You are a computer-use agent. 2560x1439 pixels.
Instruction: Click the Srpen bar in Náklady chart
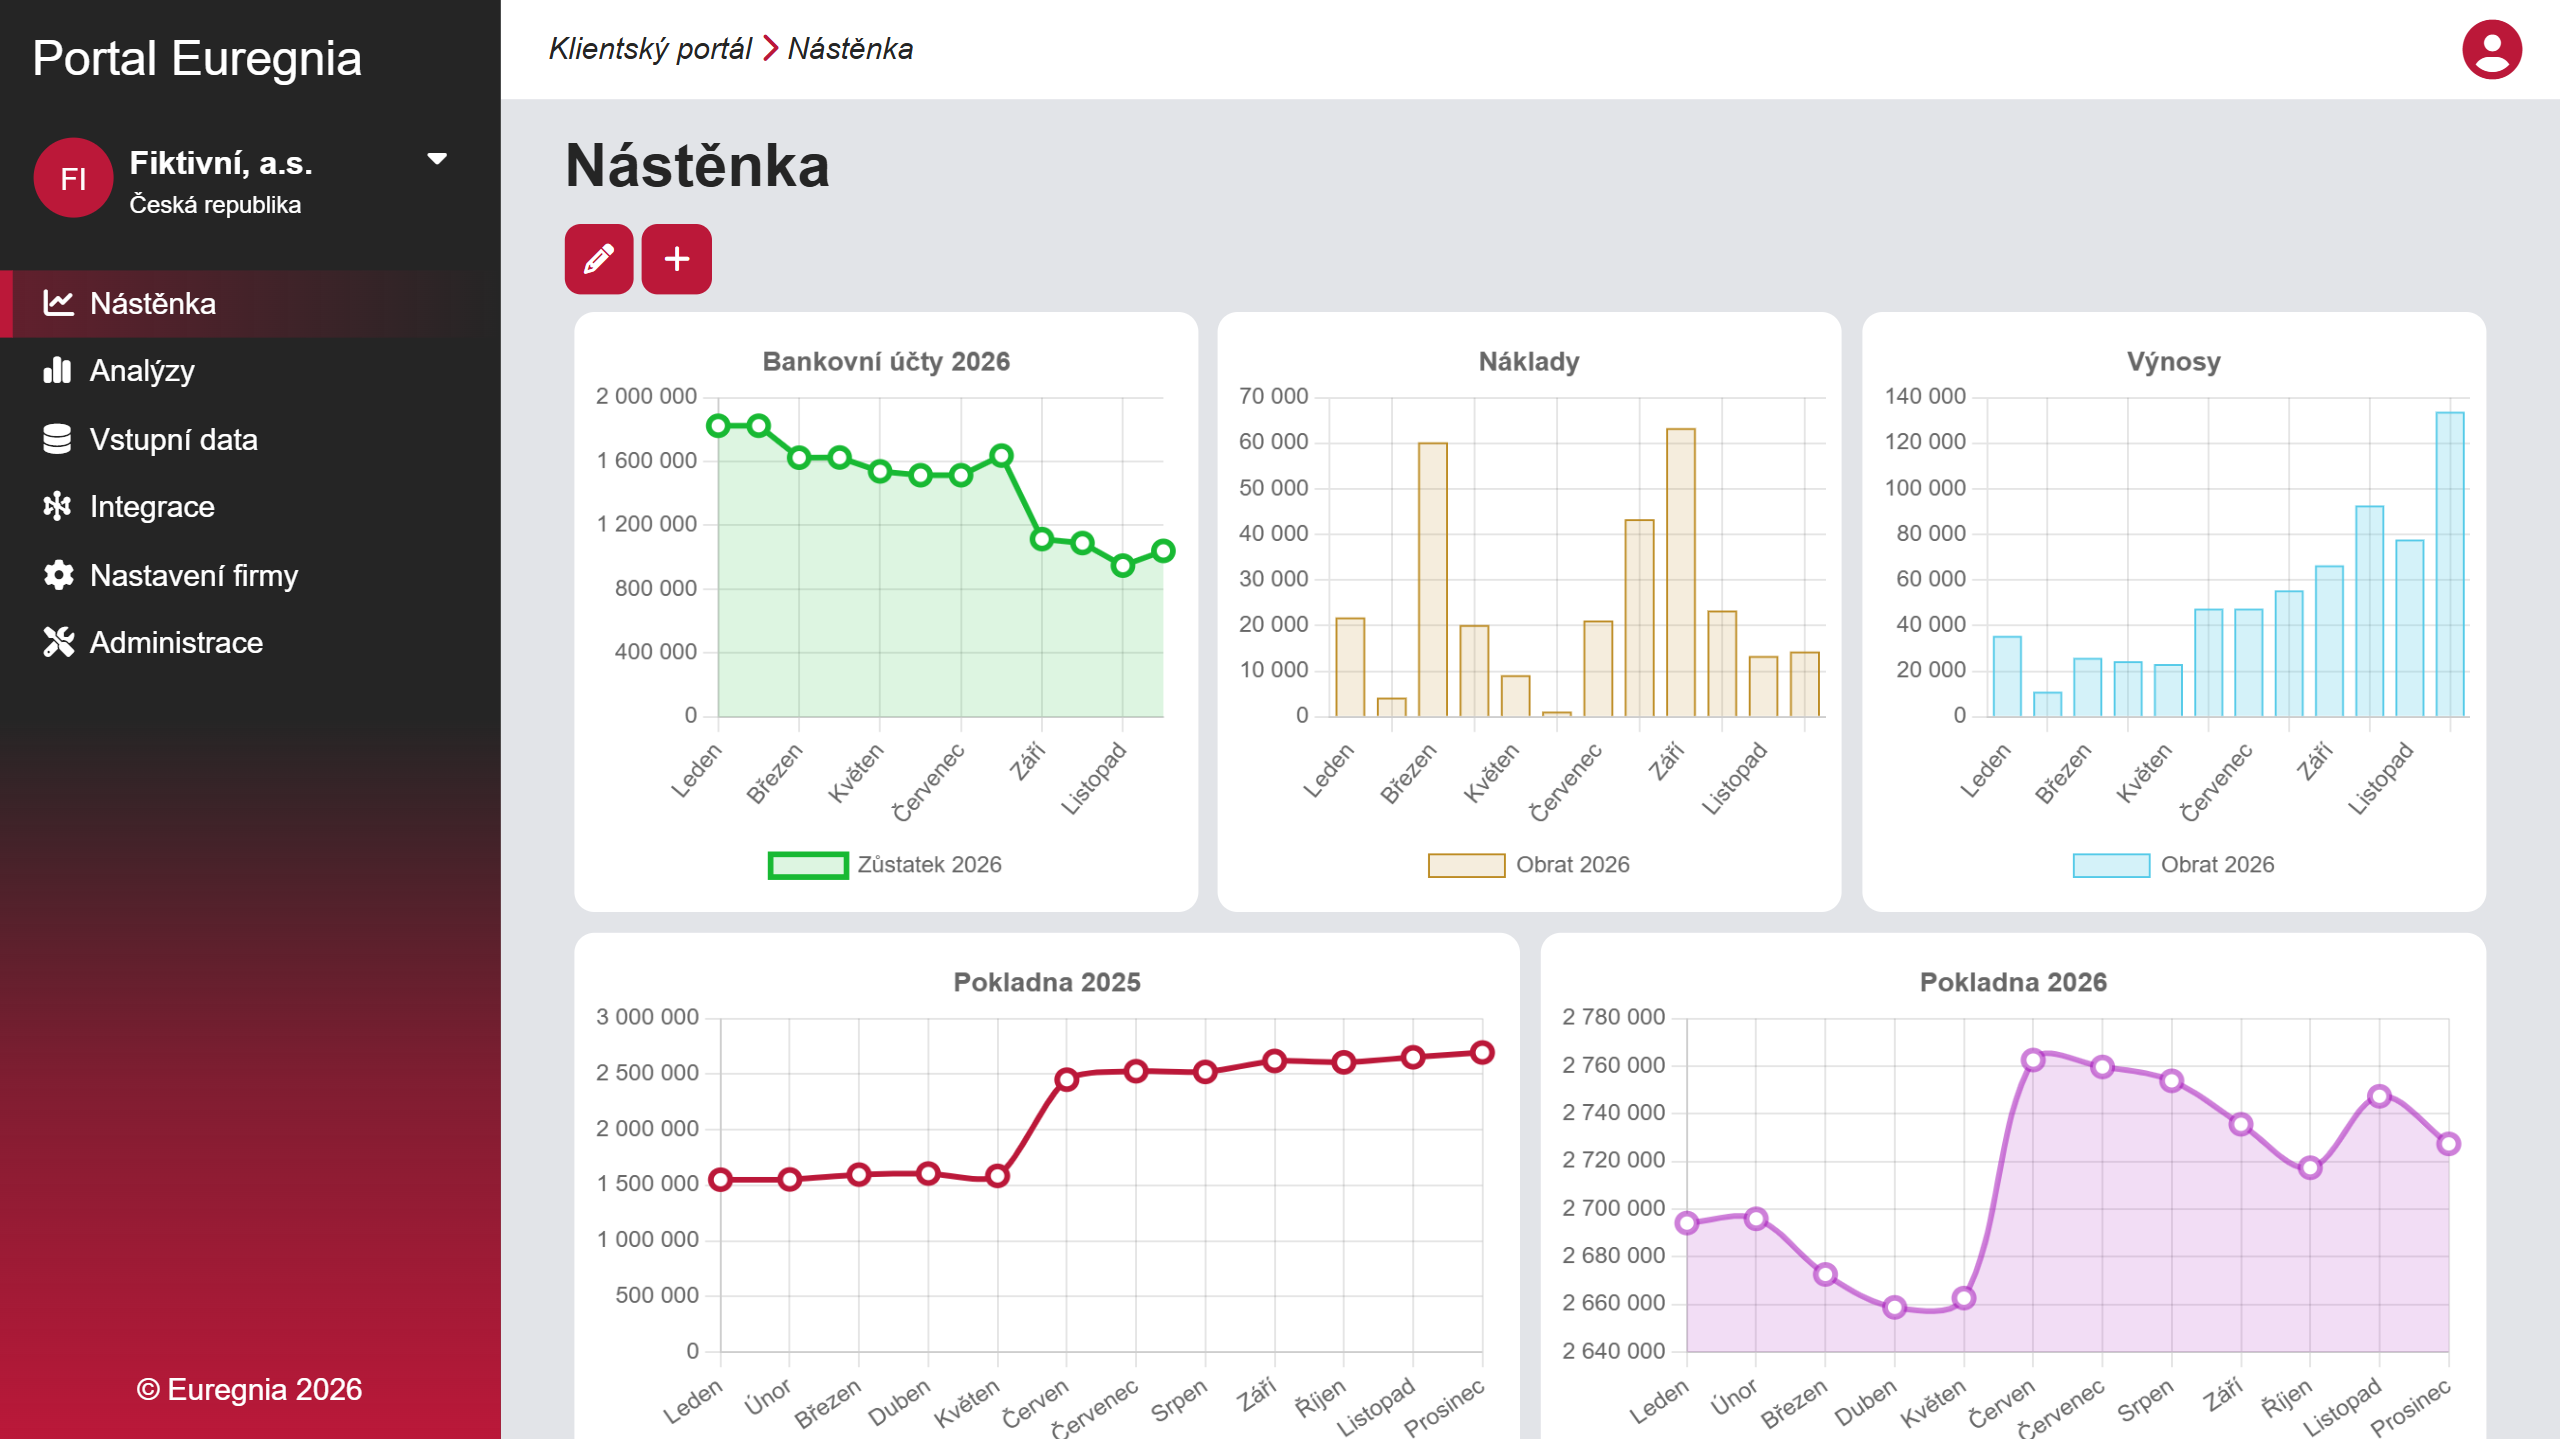tap(1640, 618)
